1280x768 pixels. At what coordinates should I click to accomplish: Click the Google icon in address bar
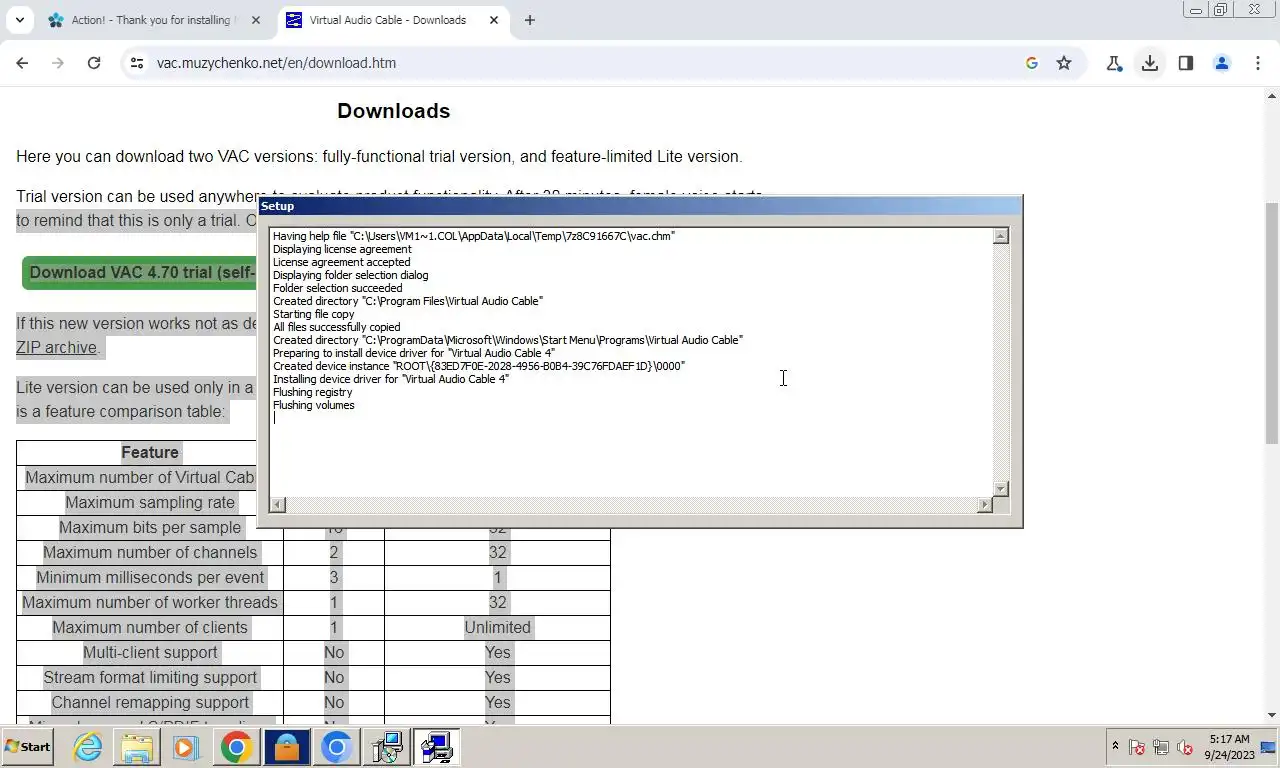(x=1031, y=63)
